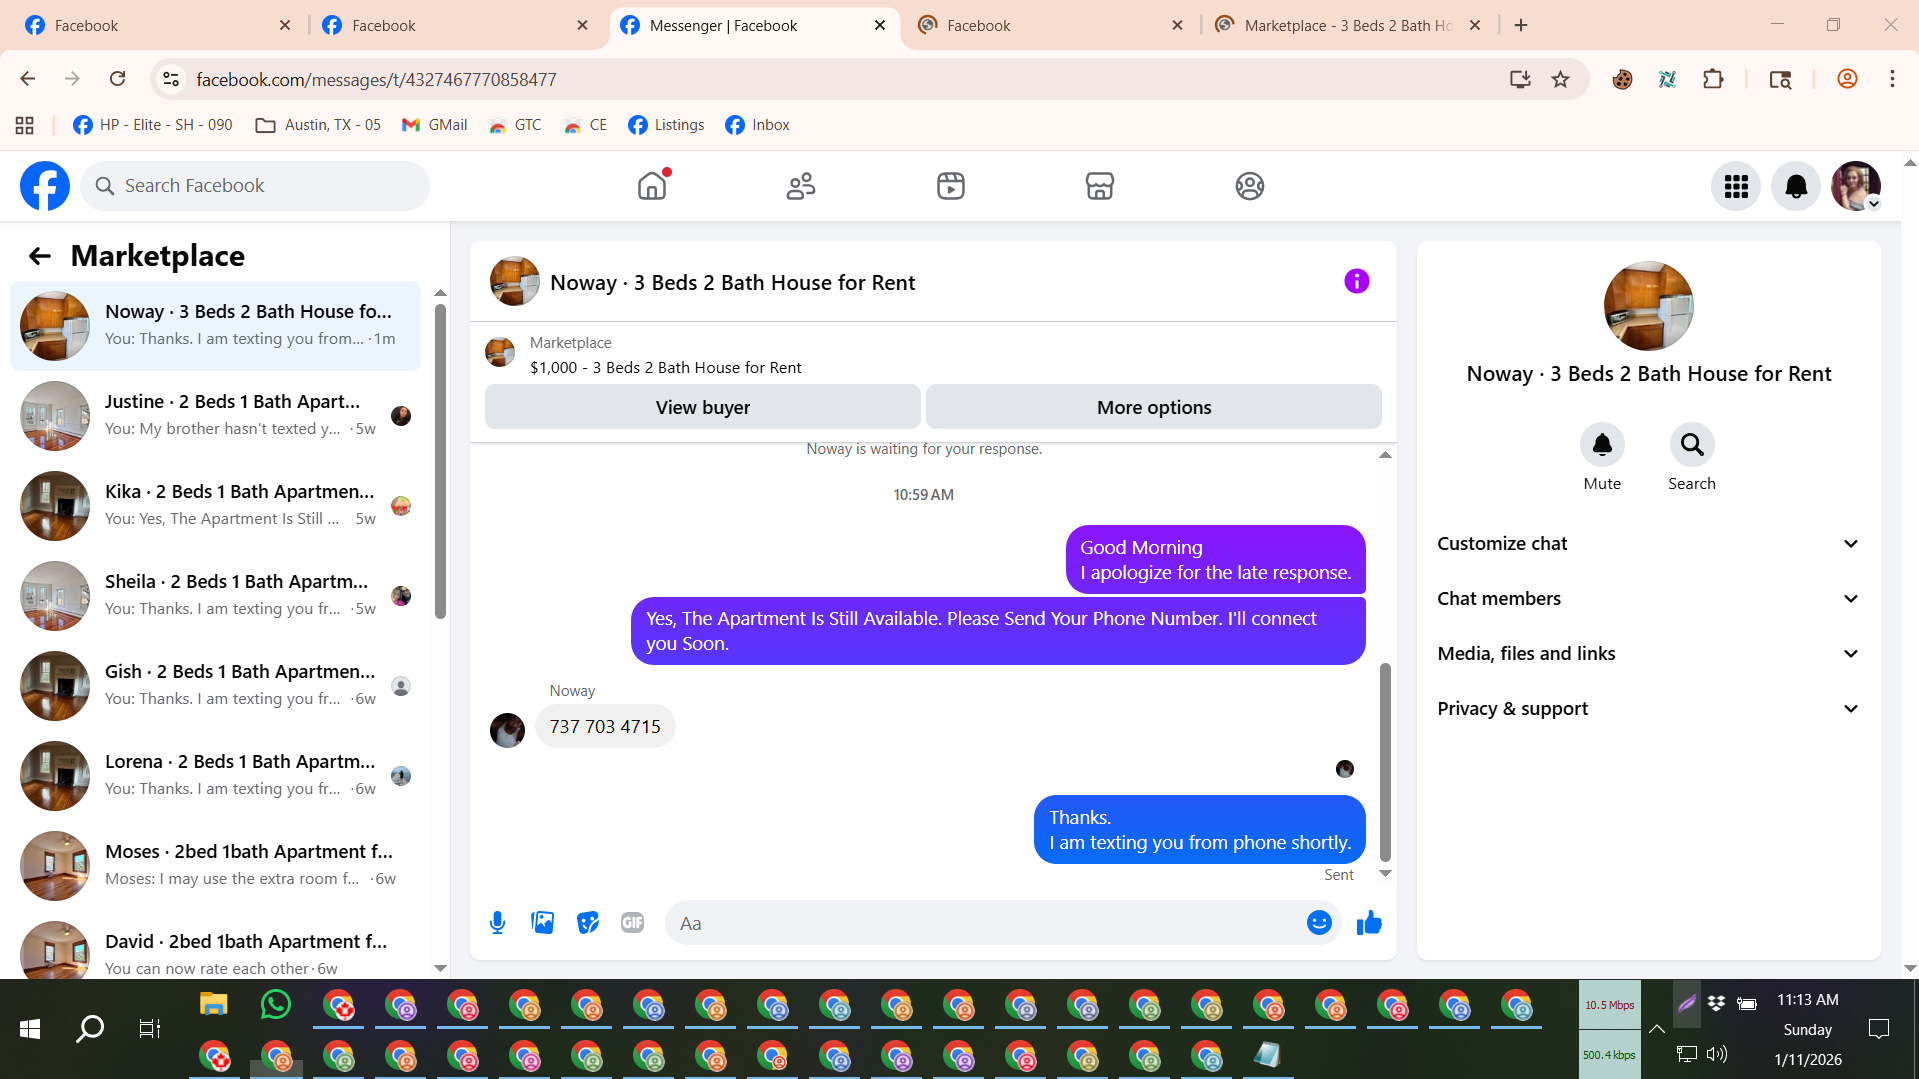
Task: Show hidden system tray icons
Action: click(x=1657, y=1029)
